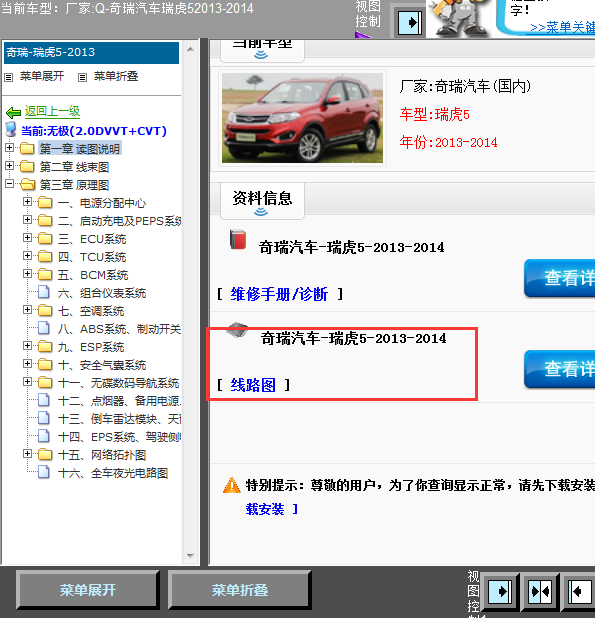Expand 九、ESP系统 node
The image size is (595, 618).
27,345
